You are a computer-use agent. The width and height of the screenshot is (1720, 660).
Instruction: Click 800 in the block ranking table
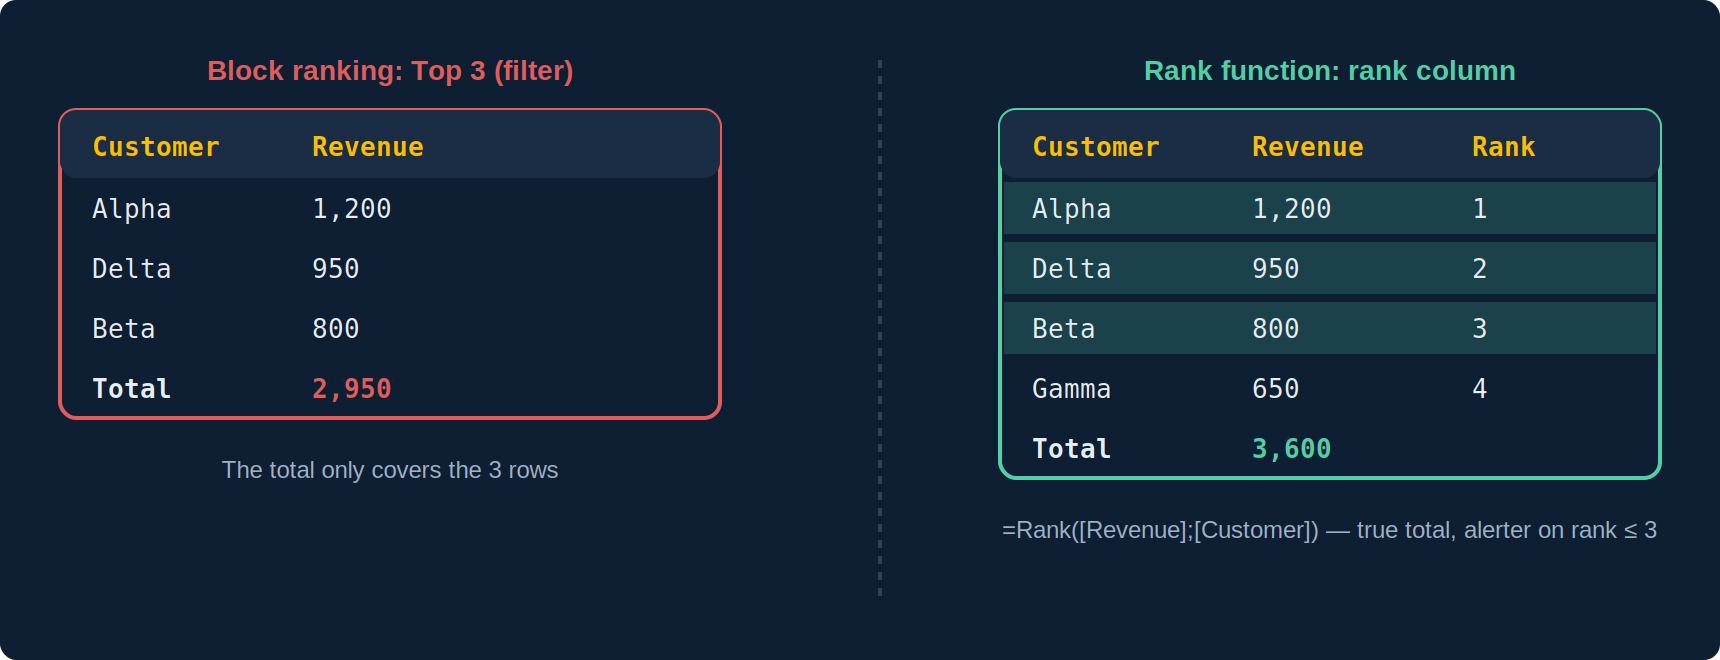pyautogui.click(x=336, y=329)
